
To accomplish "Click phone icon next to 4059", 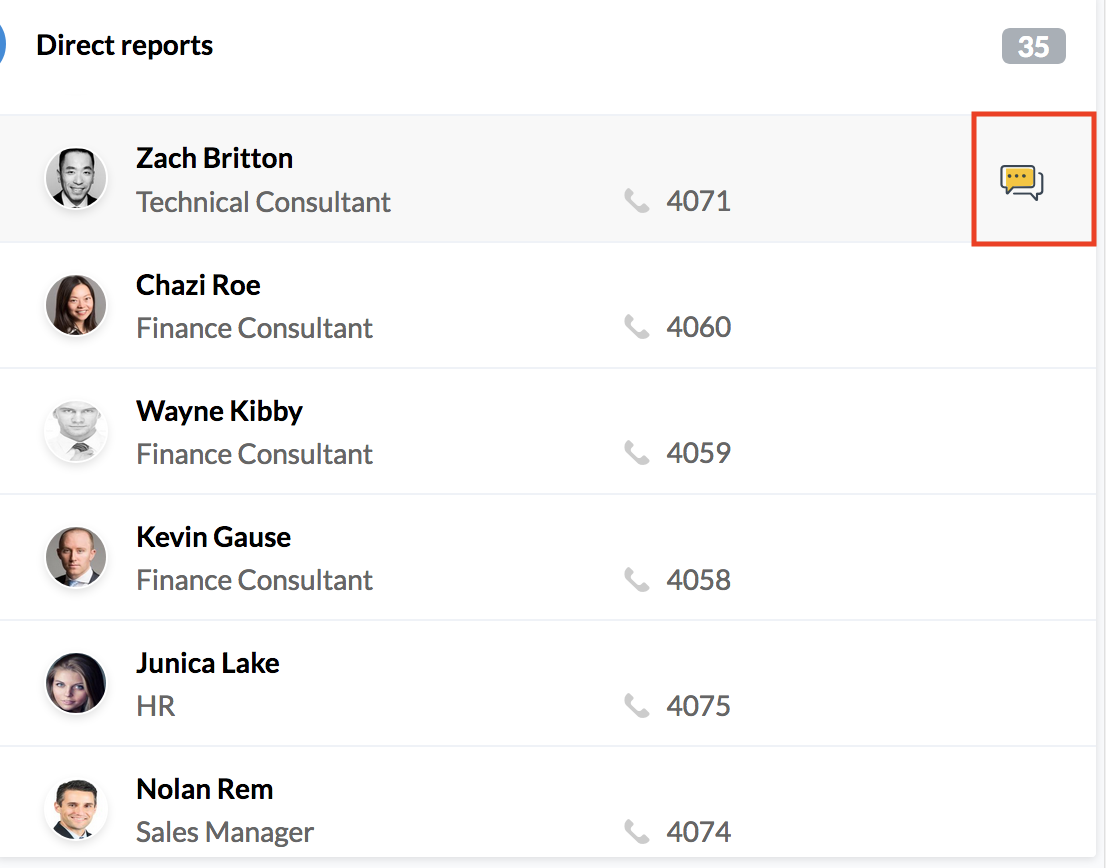I will click(x=636, y=453).
